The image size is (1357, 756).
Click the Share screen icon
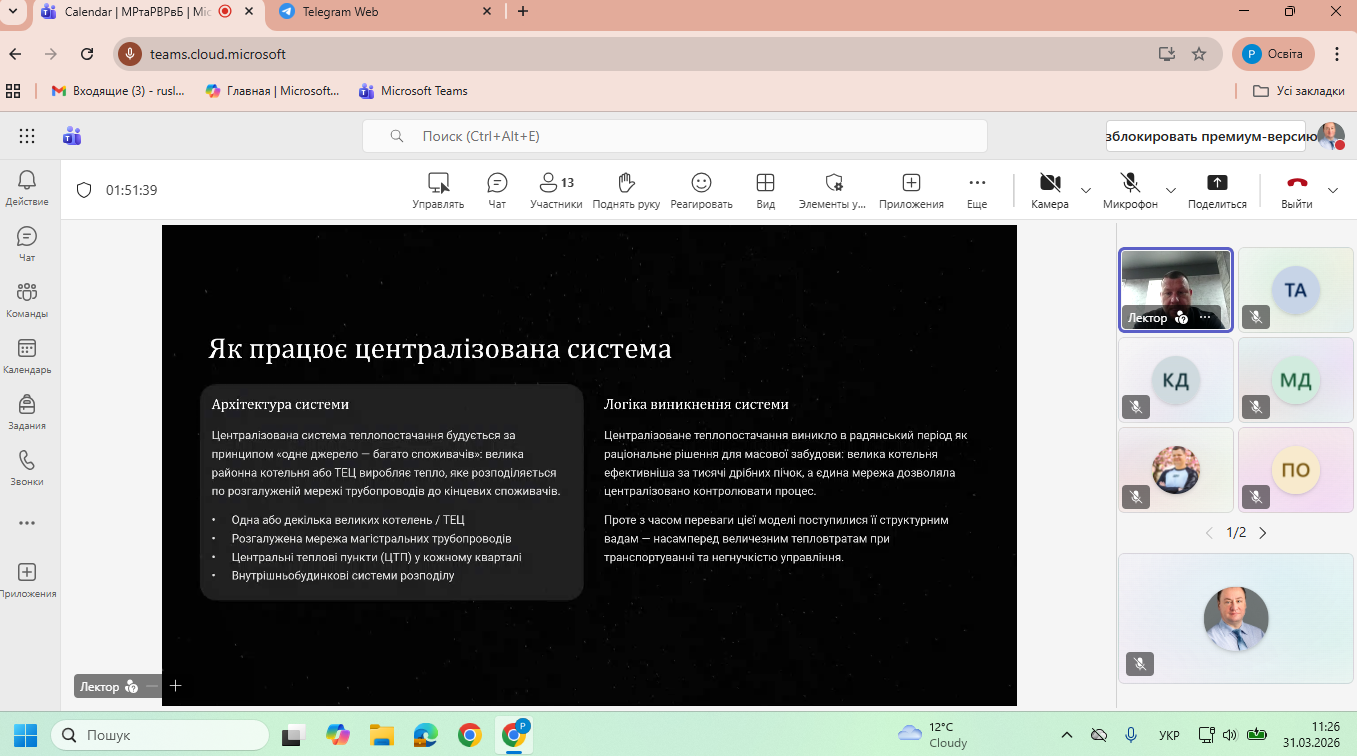(1217, 190)
